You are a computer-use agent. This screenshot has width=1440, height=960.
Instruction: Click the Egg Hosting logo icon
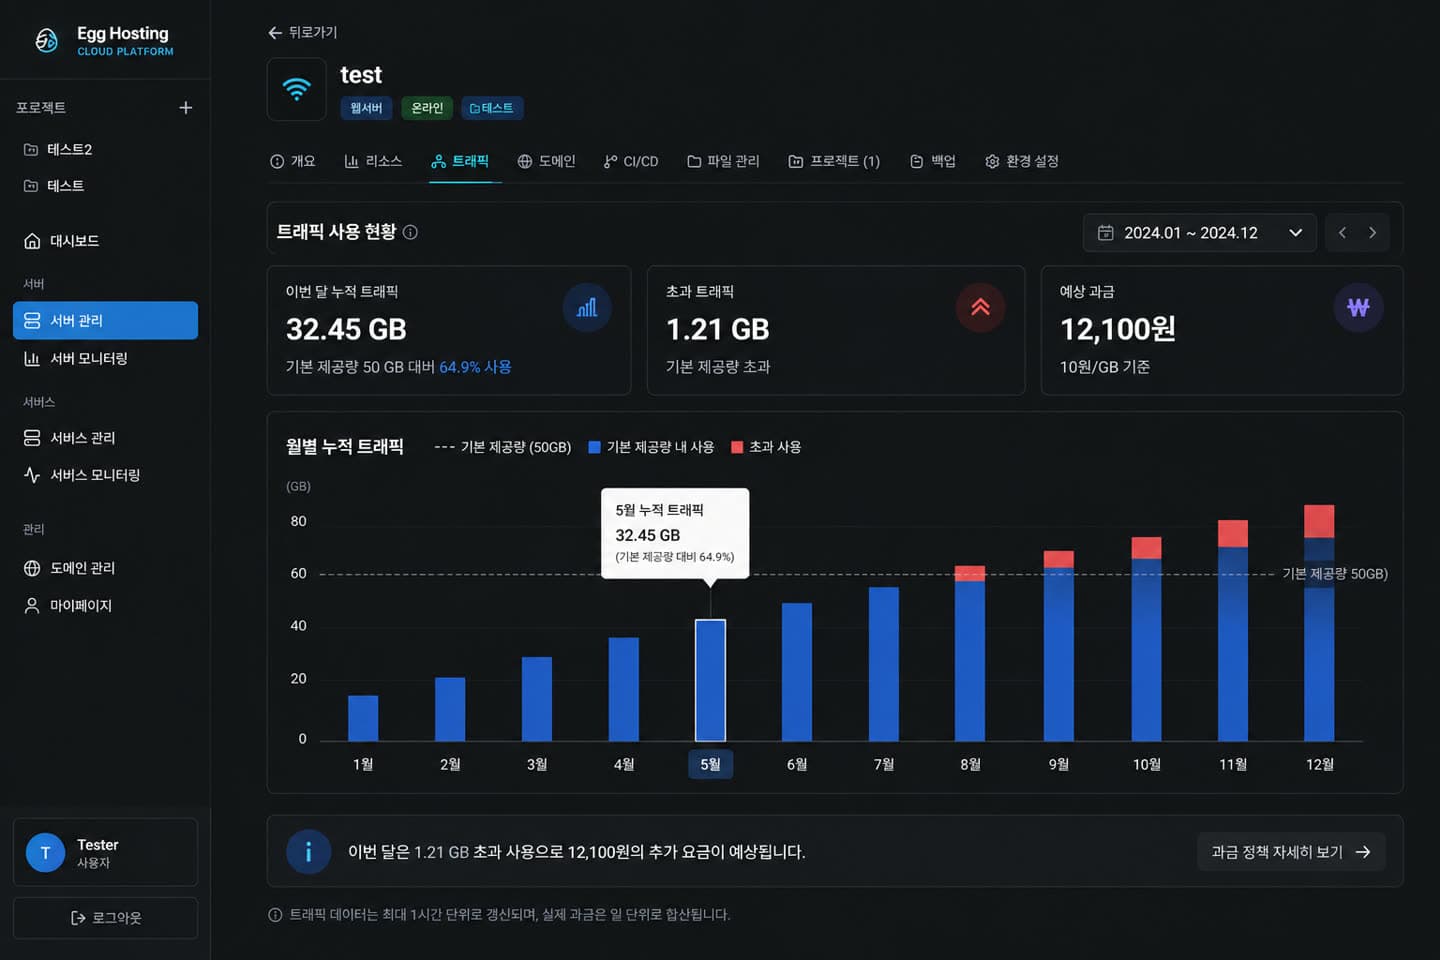tap(46, 41)
